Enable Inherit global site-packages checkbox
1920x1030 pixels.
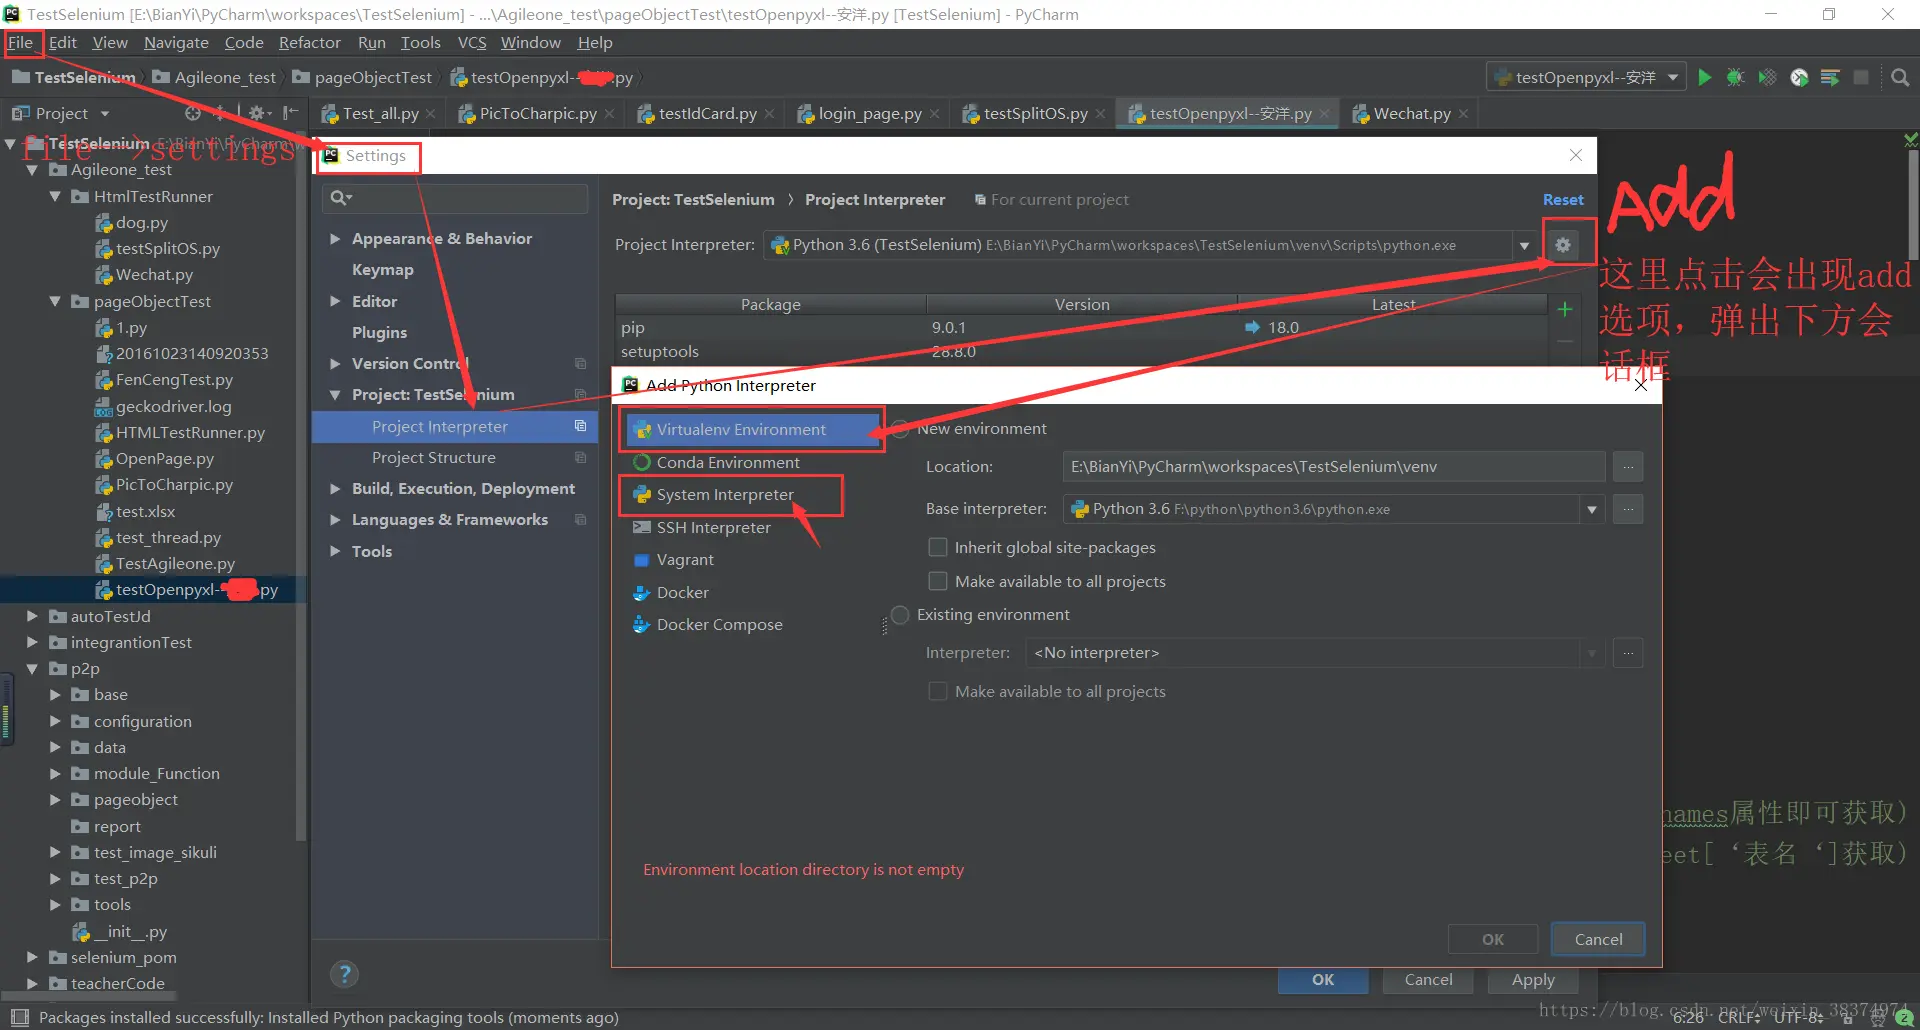(x=938, y=547)
